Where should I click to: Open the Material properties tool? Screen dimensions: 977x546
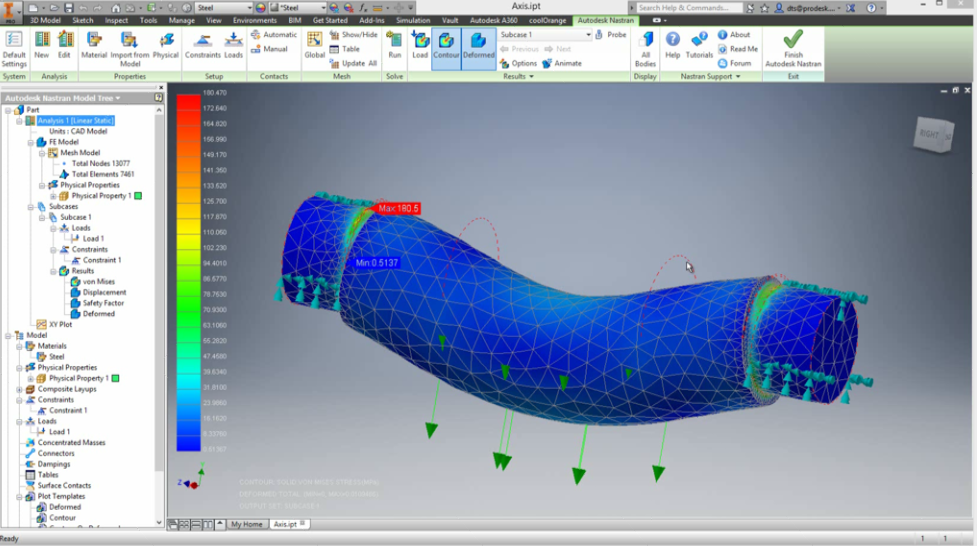point(94,45)
